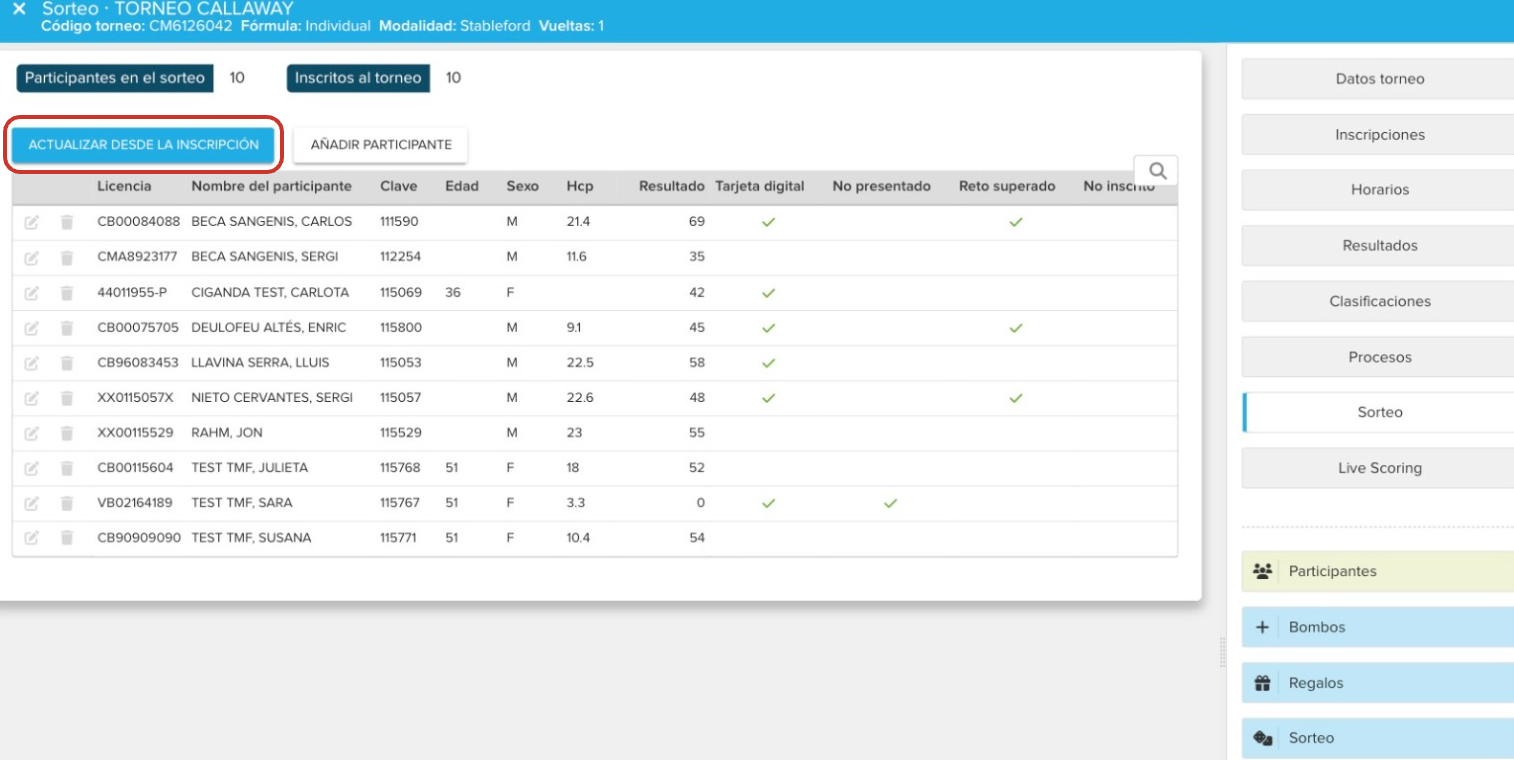Expand the Bombos section
The height and width of the screenshot is (760, 1514).
coord(1377,628)
